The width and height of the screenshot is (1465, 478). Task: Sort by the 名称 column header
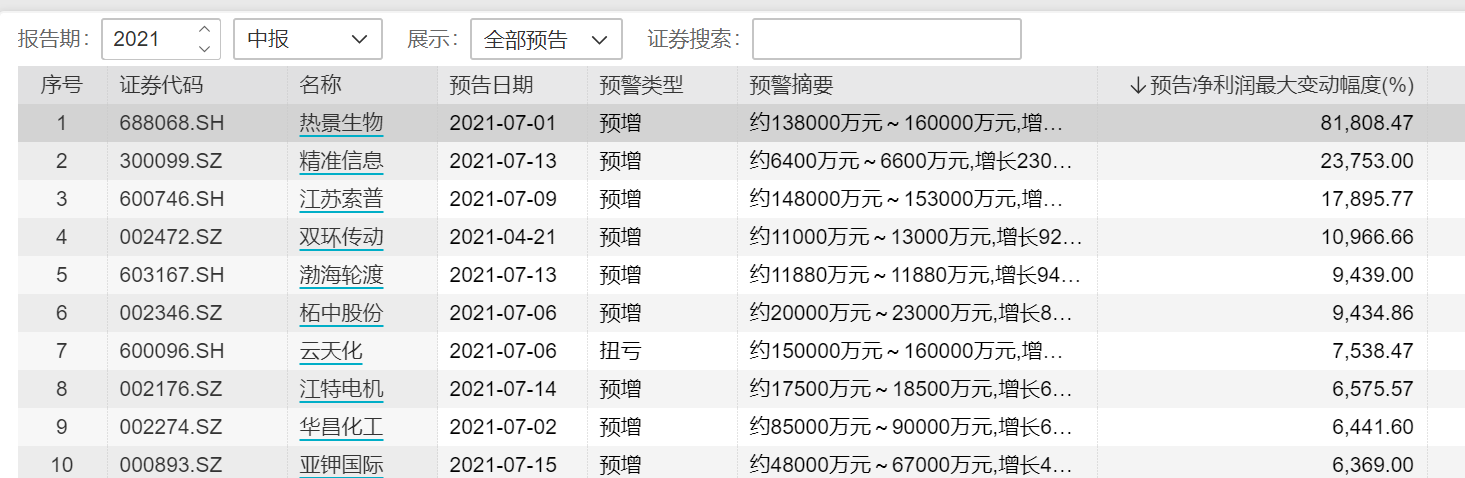(x=362, y=85)
